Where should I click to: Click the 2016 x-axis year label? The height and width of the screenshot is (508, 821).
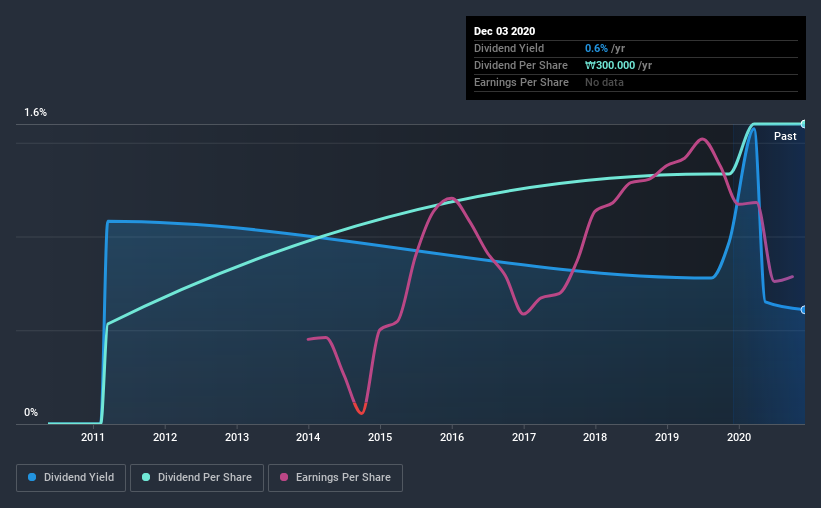[x=452, y=437]
